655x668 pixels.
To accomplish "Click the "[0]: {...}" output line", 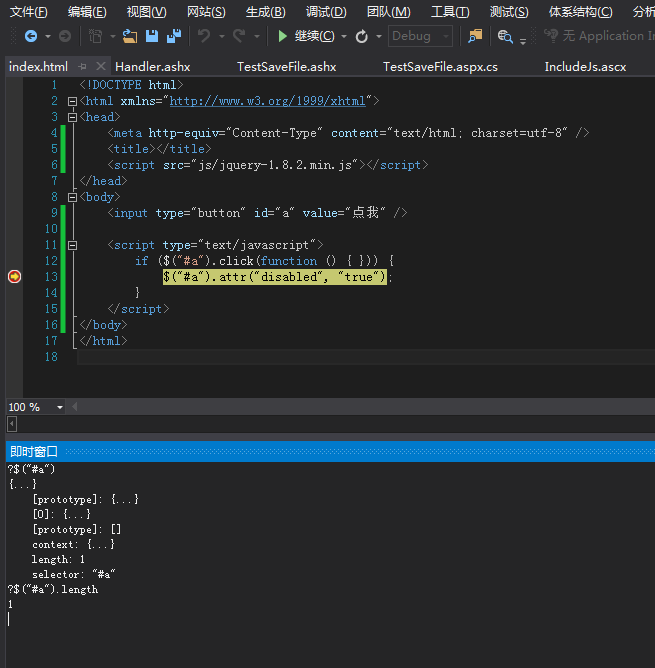I will 62,514.
